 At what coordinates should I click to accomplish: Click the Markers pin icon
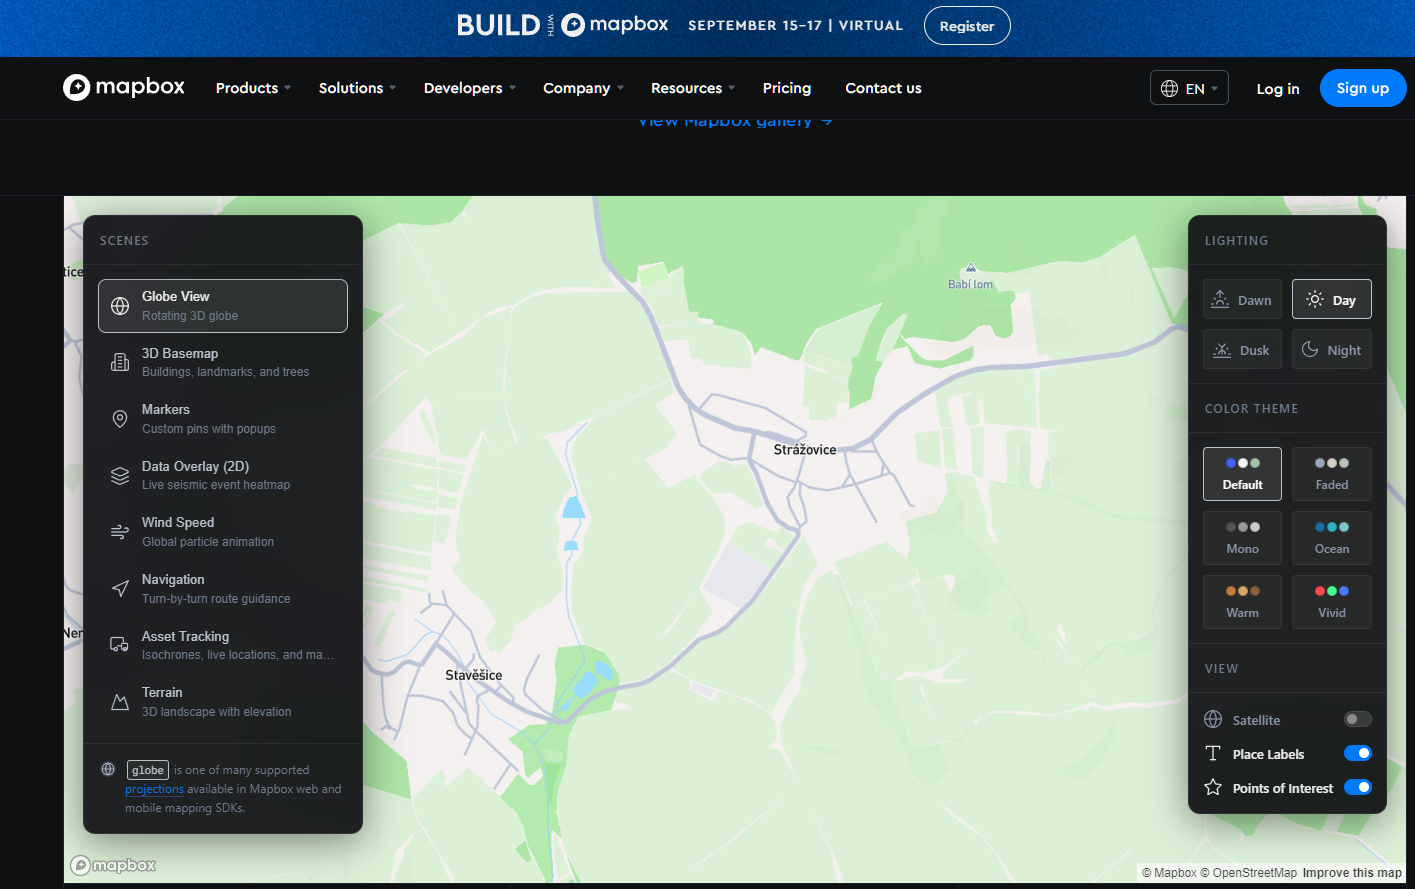tap(120, 419)
